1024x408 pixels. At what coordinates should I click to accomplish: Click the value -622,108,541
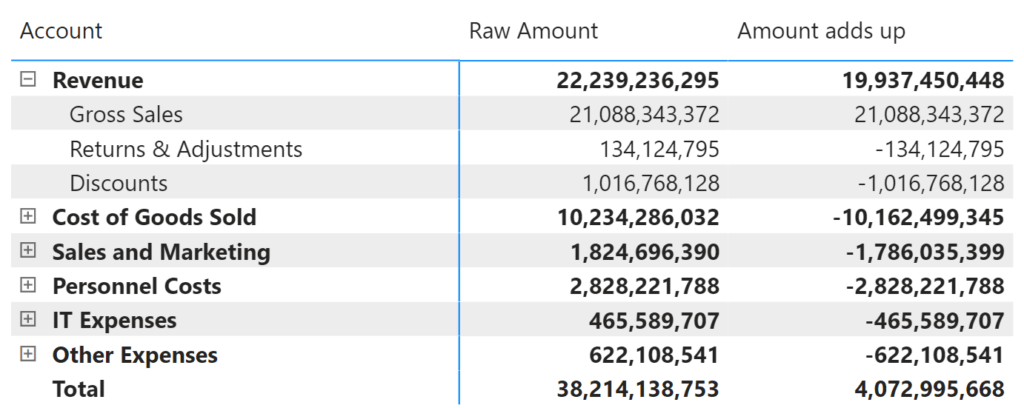(x=935, y=355)
